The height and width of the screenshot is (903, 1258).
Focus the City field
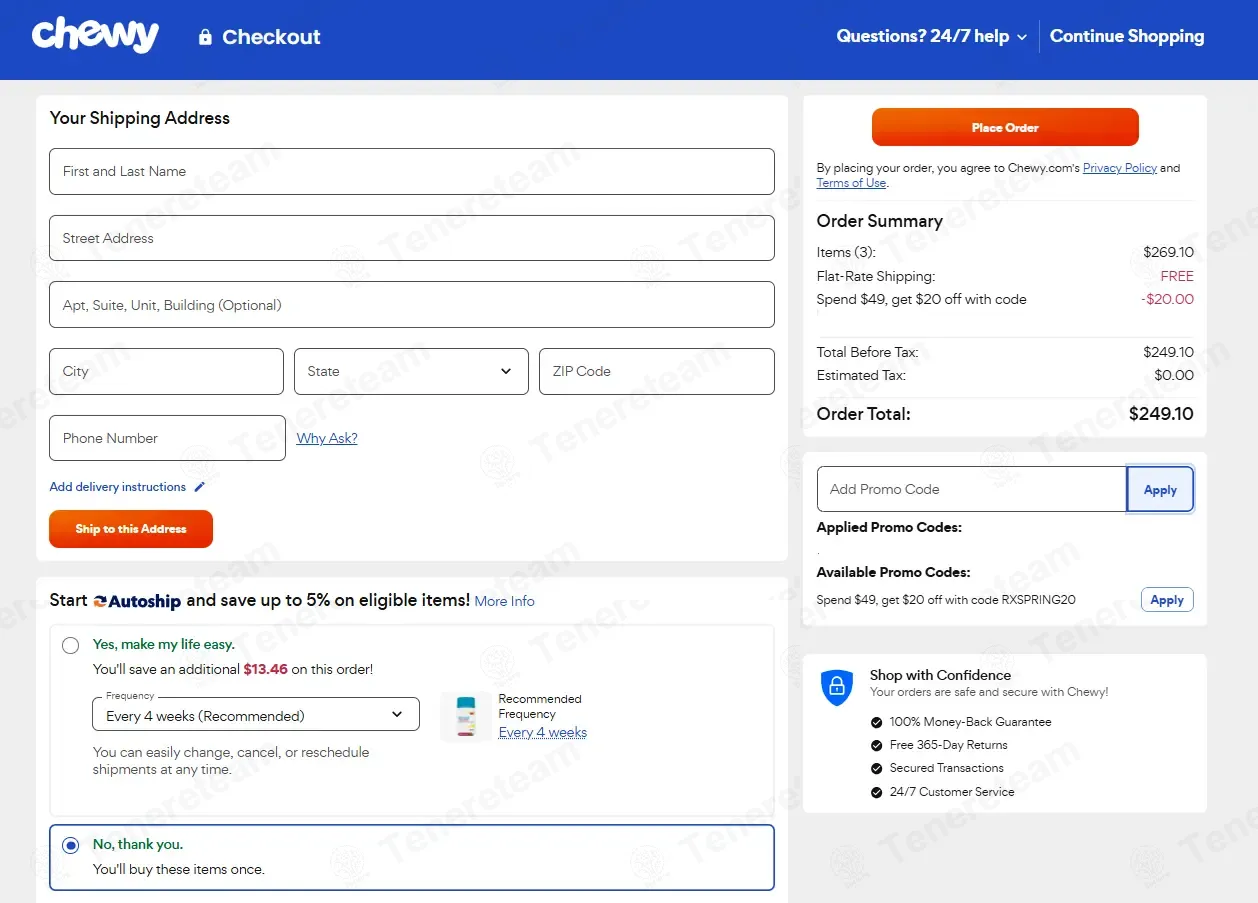click(x=166, y=371)
